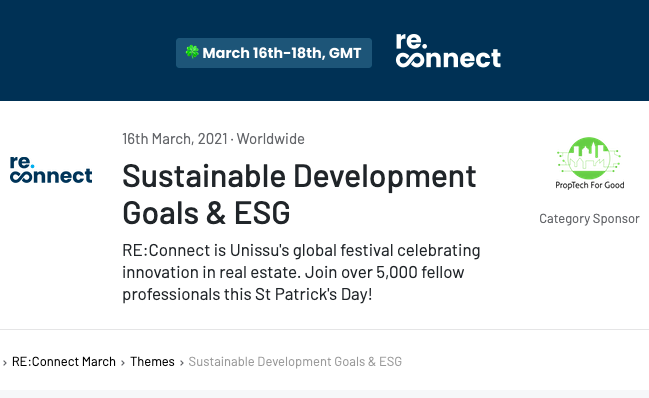This screenshot has height=398, width=649.
Task: Select the Sustainable Development Goals & ESG breadcrumb
Action: tap(295, 362)
